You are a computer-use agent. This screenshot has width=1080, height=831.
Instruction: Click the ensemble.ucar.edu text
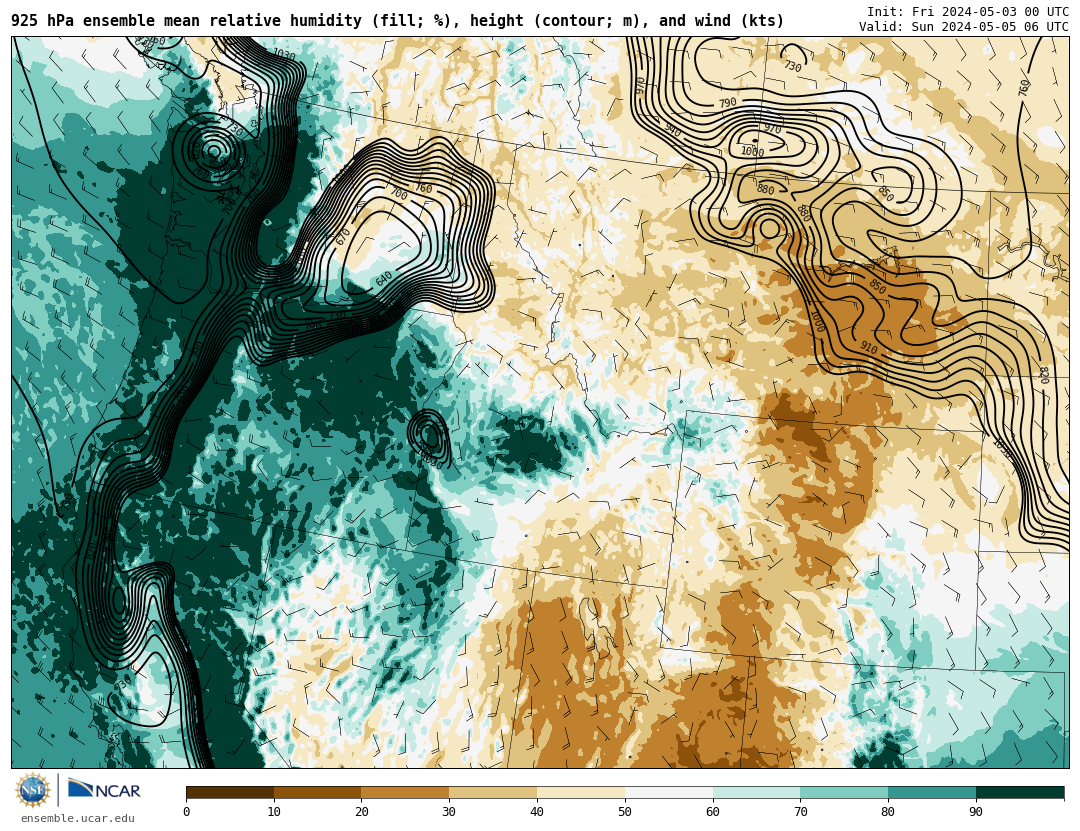click(78, 819)
